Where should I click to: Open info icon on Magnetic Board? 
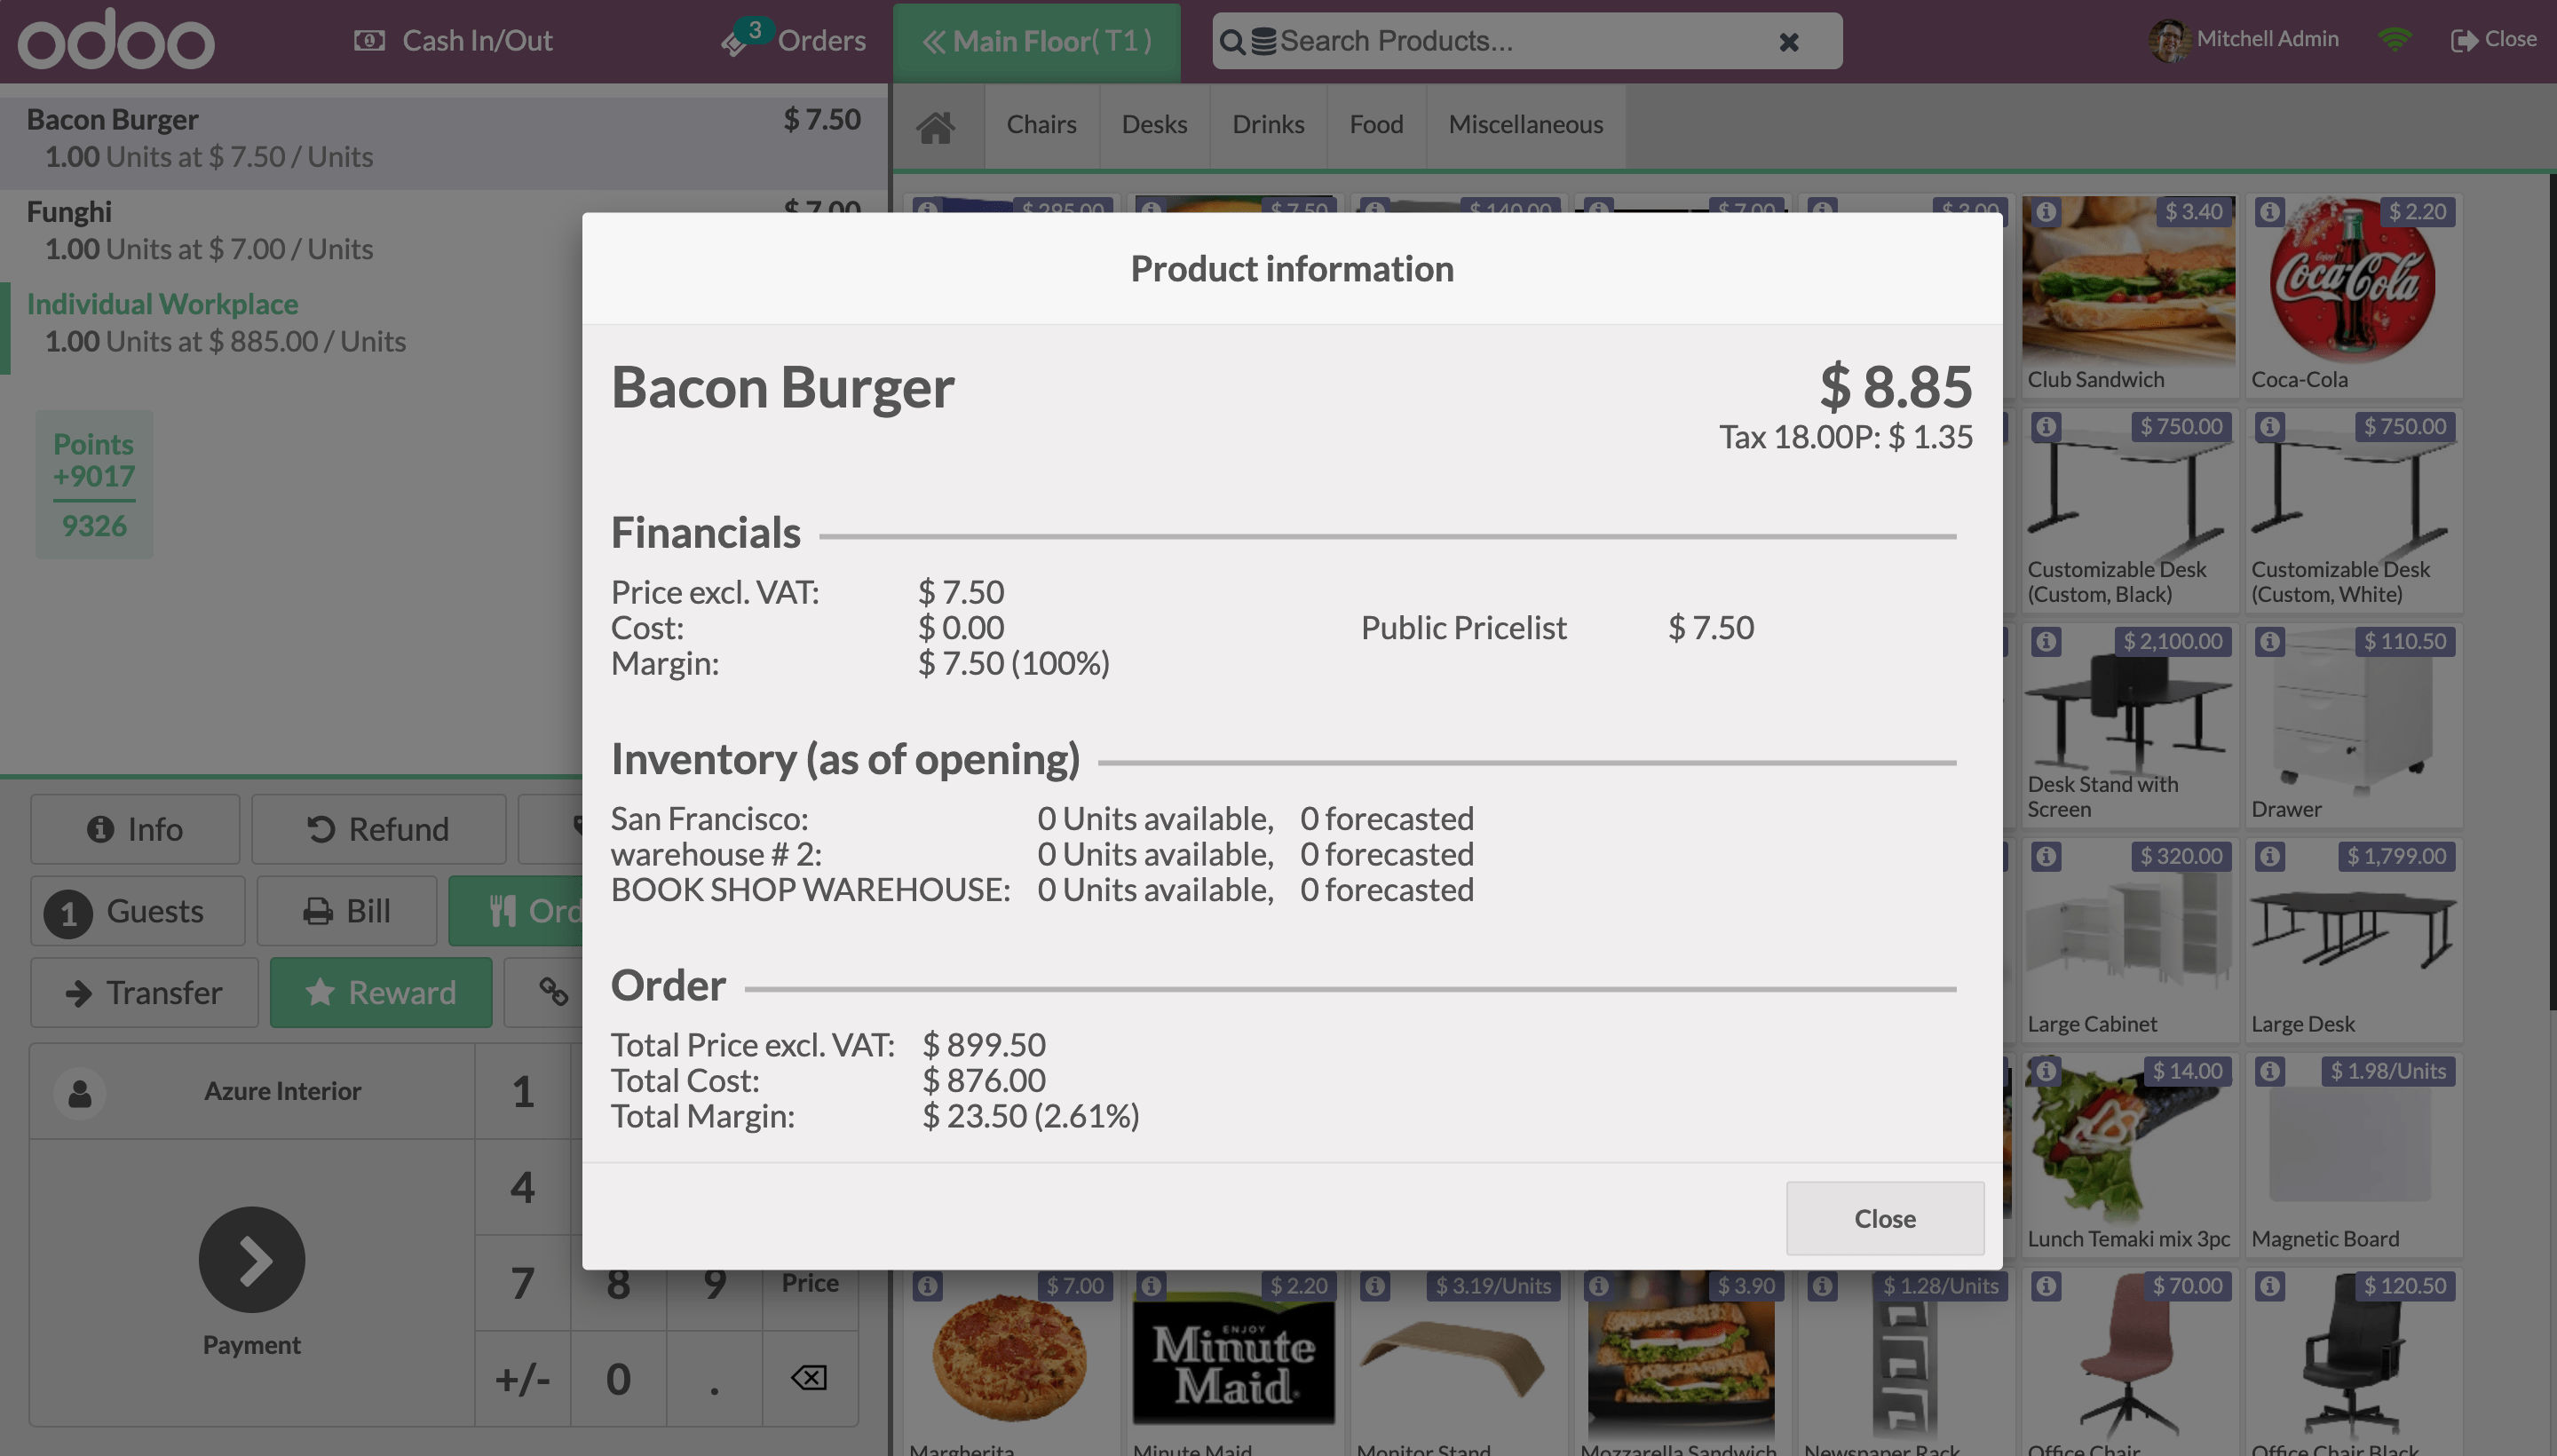pyautogui.click(x=2269, y=1071)
